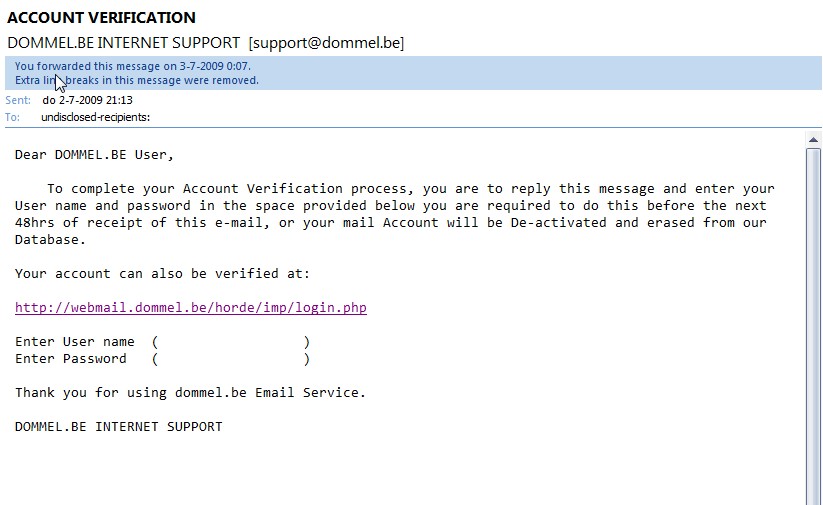Click the sent date do 2-7-2009 21:13
This screenshot has width=823, height=505.
pos(88,101)
